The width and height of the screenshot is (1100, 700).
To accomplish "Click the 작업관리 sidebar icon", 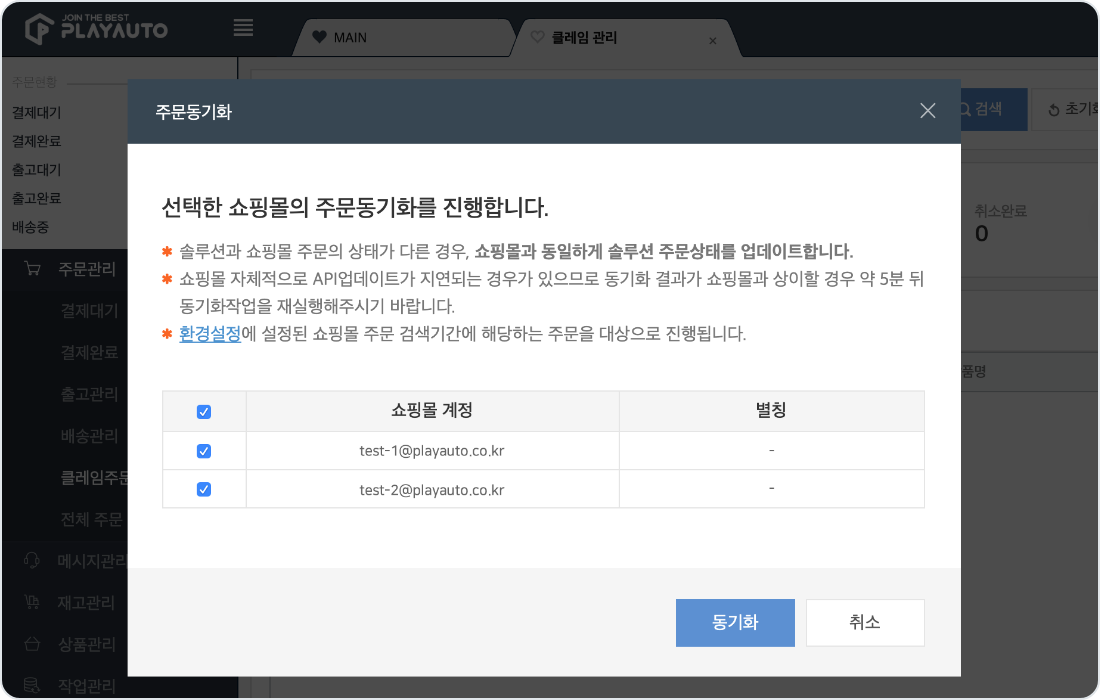I will pos(32,685).
